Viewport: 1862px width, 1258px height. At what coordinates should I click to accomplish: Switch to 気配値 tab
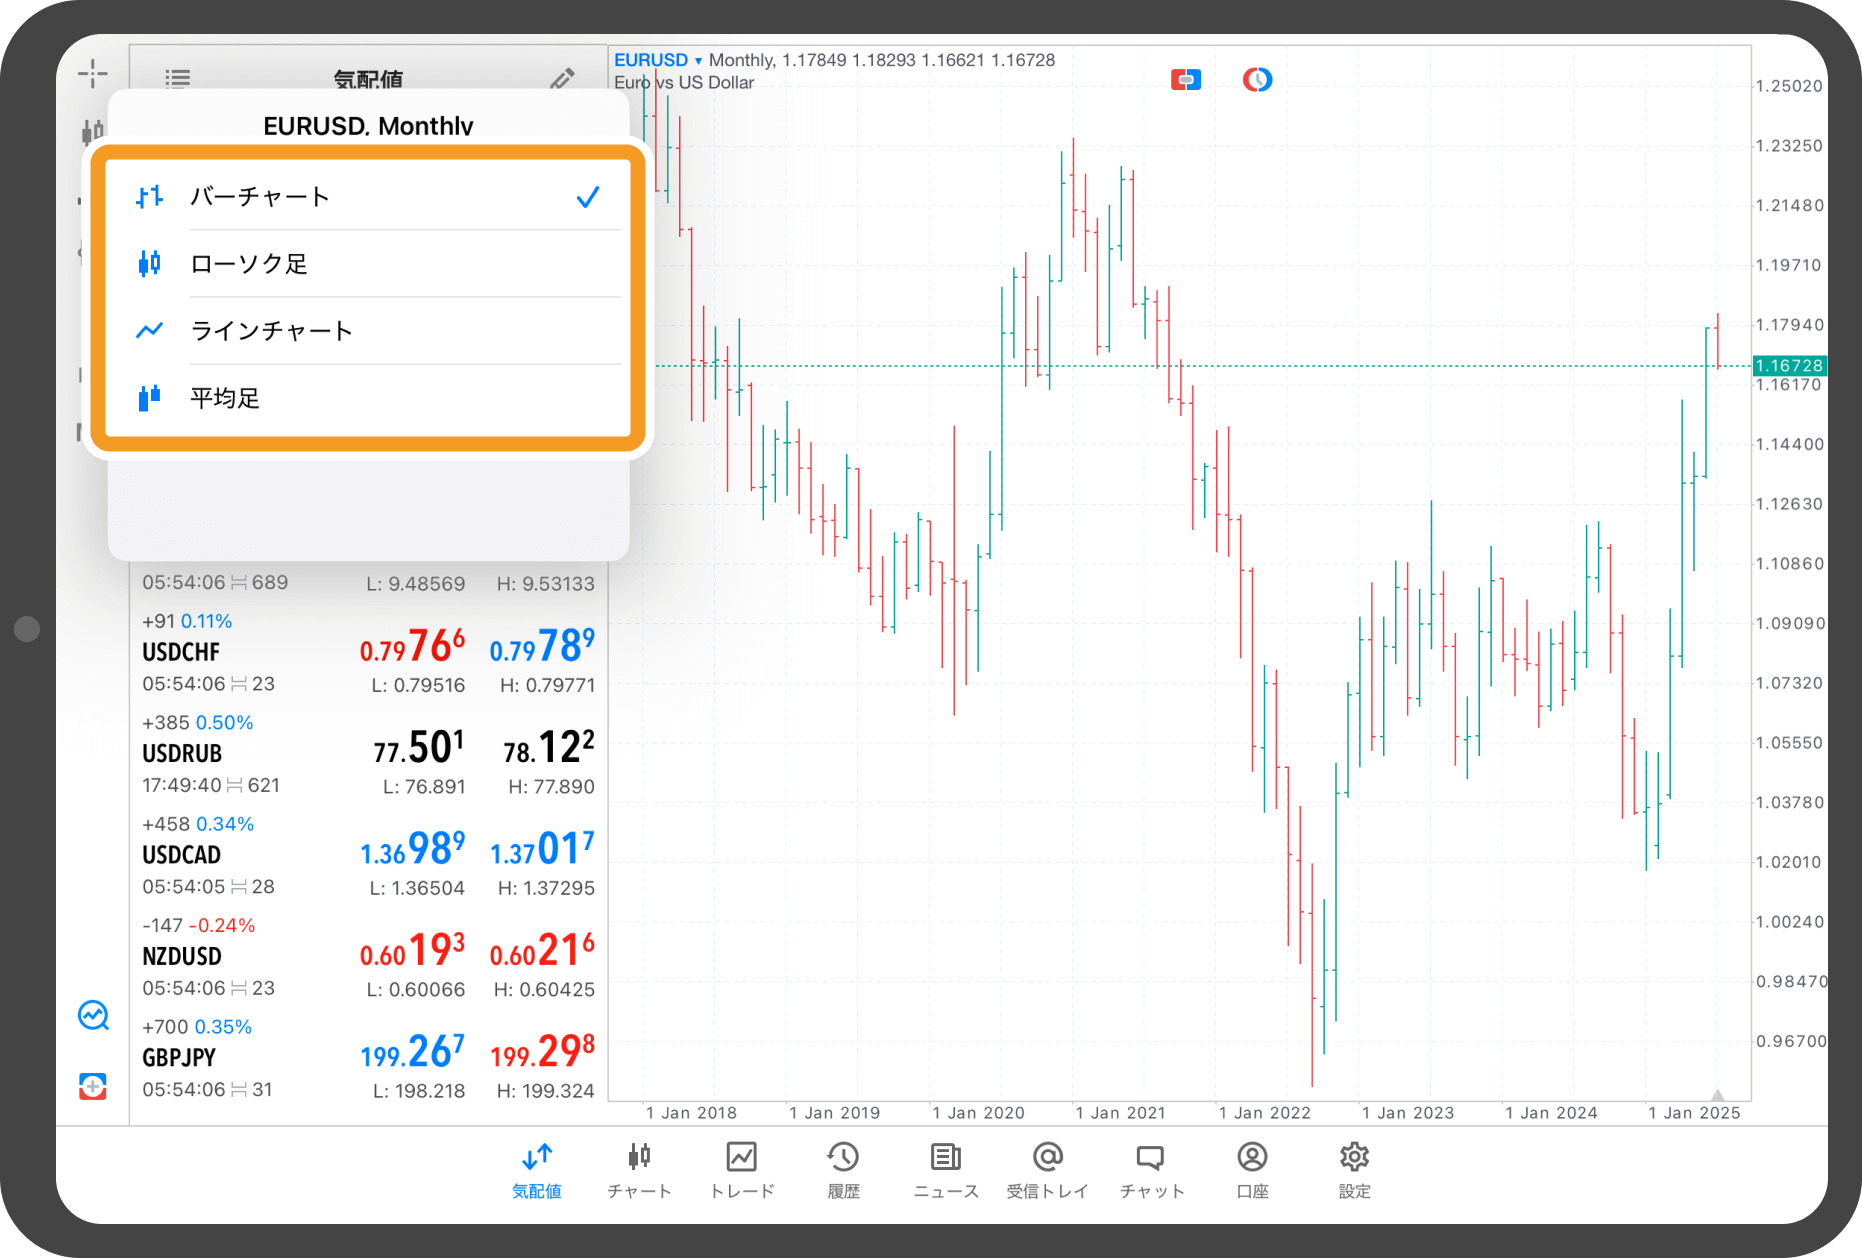pos(537,1170)
